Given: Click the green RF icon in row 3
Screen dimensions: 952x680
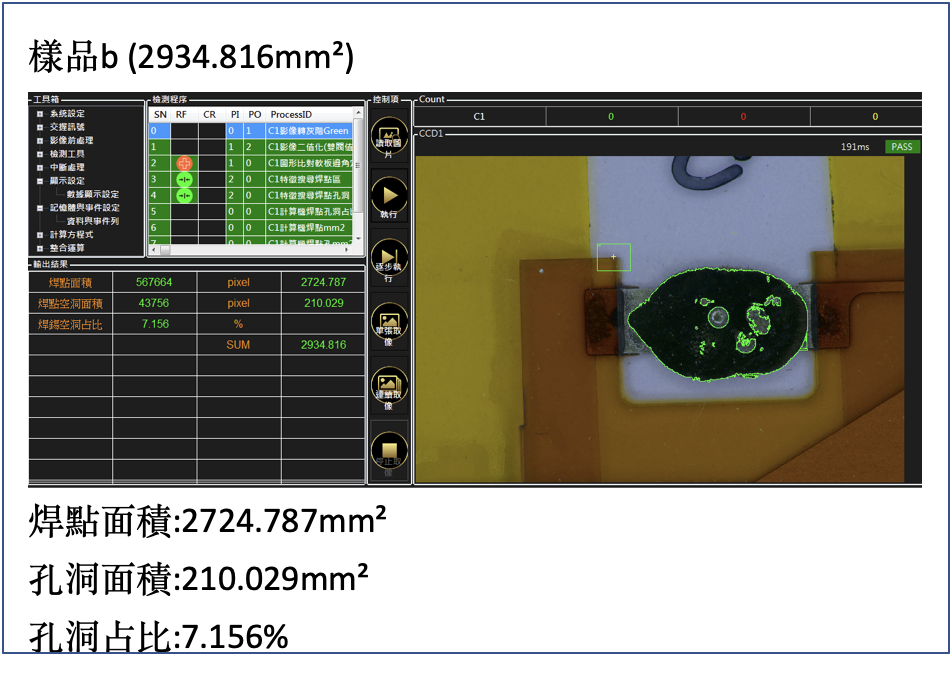Looking at the screenshot, I should (183, 179).
